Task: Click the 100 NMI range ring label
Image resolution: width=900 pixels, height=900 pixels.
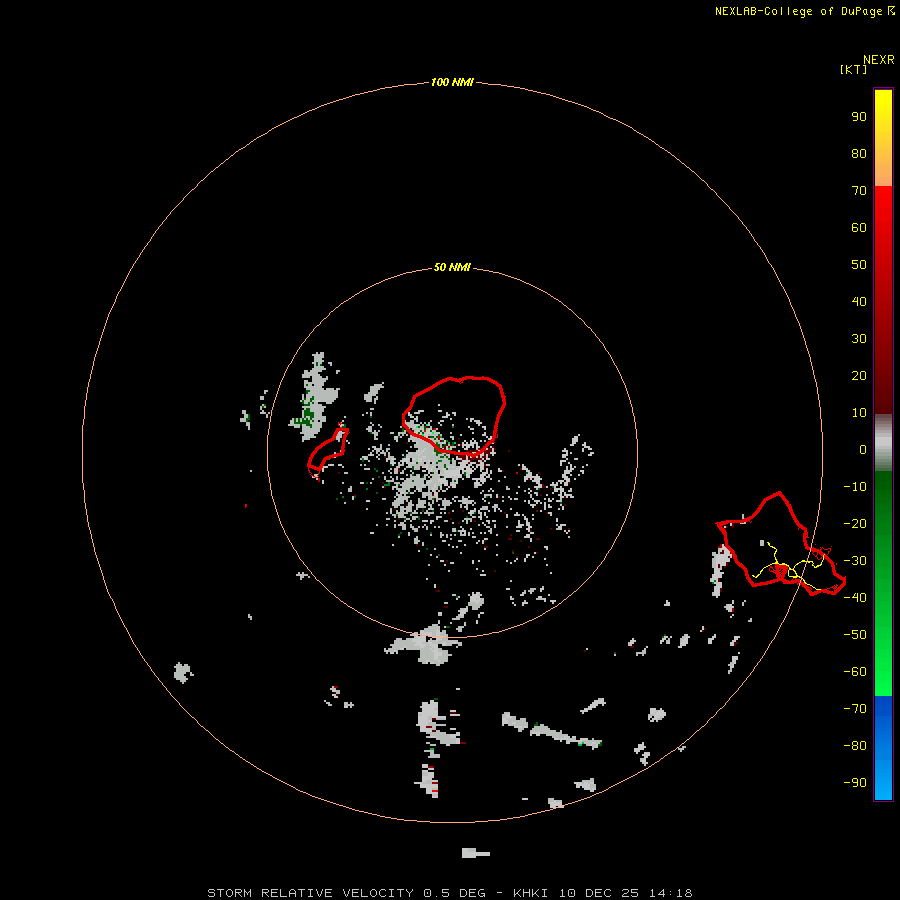Action: coord(452,82)
